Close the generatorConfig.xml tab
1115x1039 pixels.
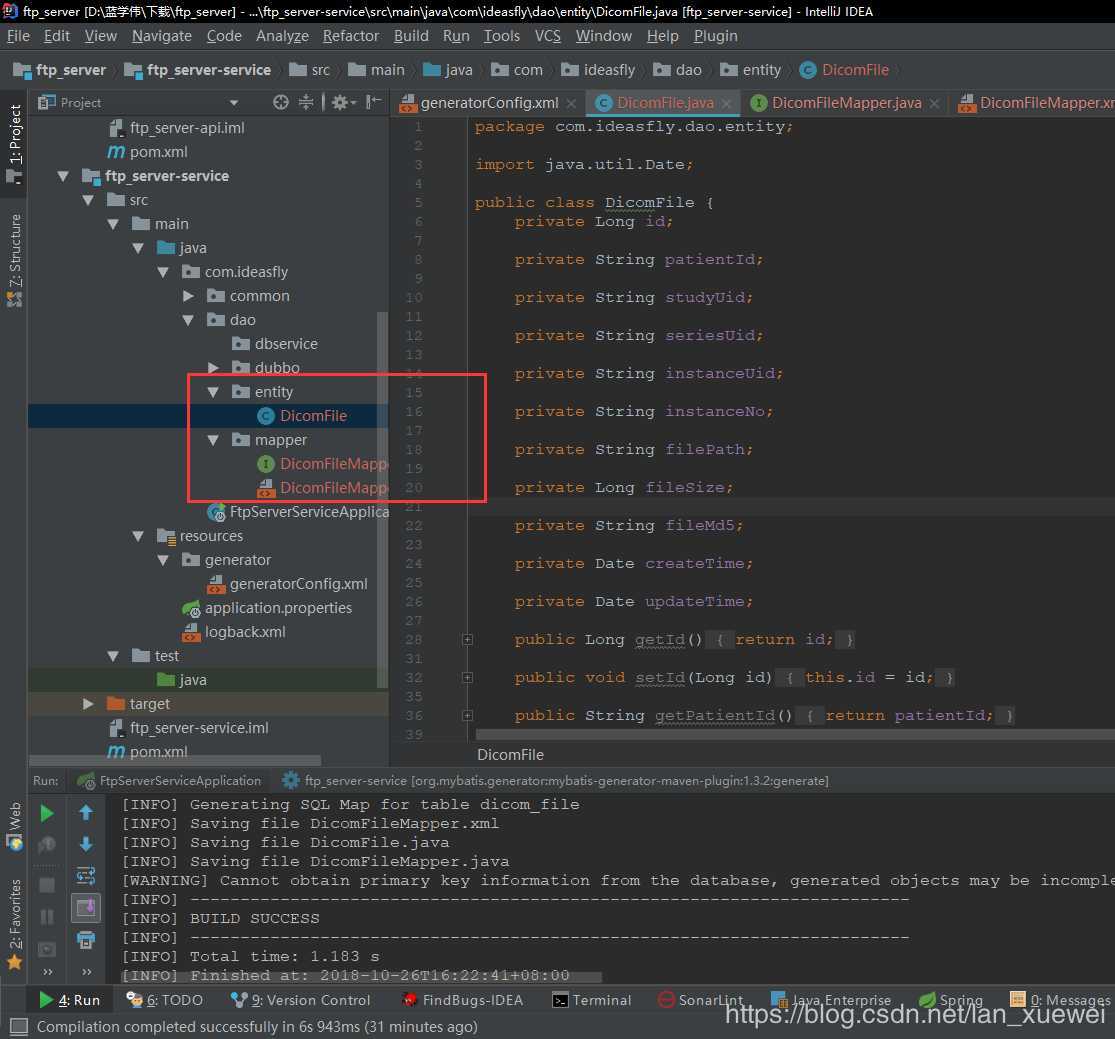pyautogui.click(x=571, y=104)
